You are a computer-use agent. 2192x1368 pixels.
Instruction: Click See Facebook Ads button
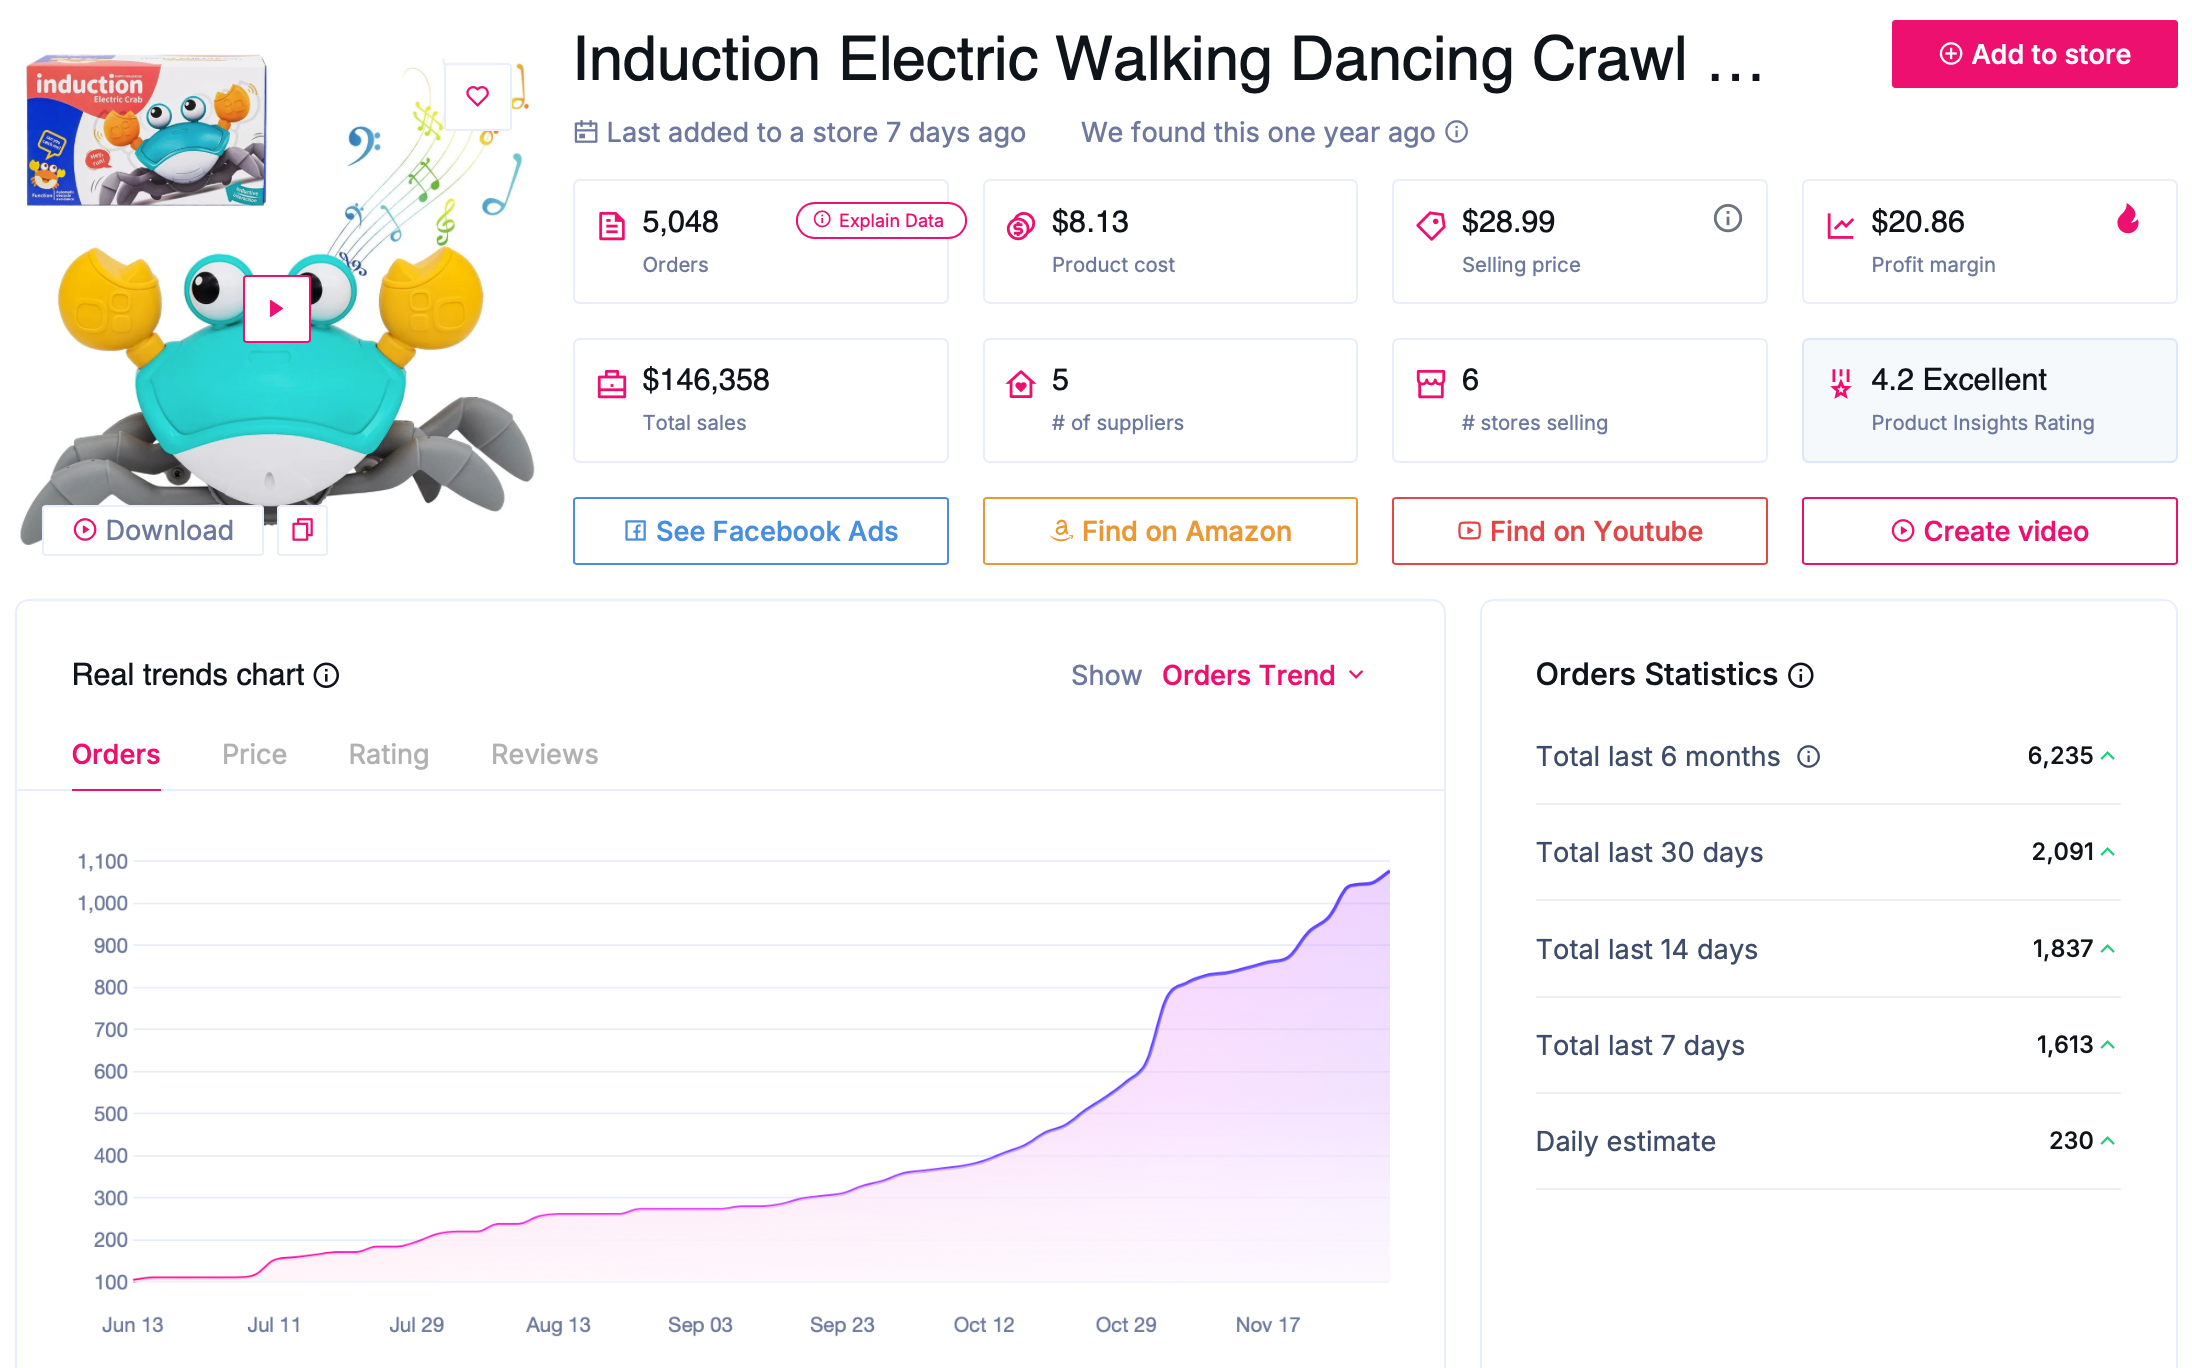763,530
